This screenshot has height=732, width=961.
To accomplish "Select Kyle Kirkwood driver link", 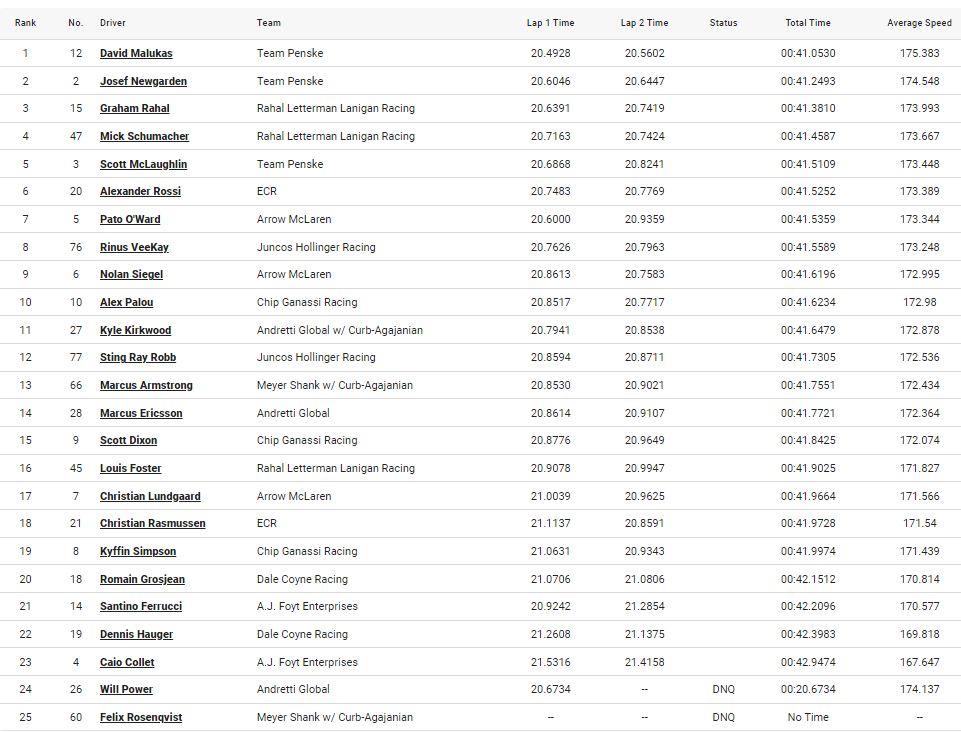I will (x=135, y=330).
